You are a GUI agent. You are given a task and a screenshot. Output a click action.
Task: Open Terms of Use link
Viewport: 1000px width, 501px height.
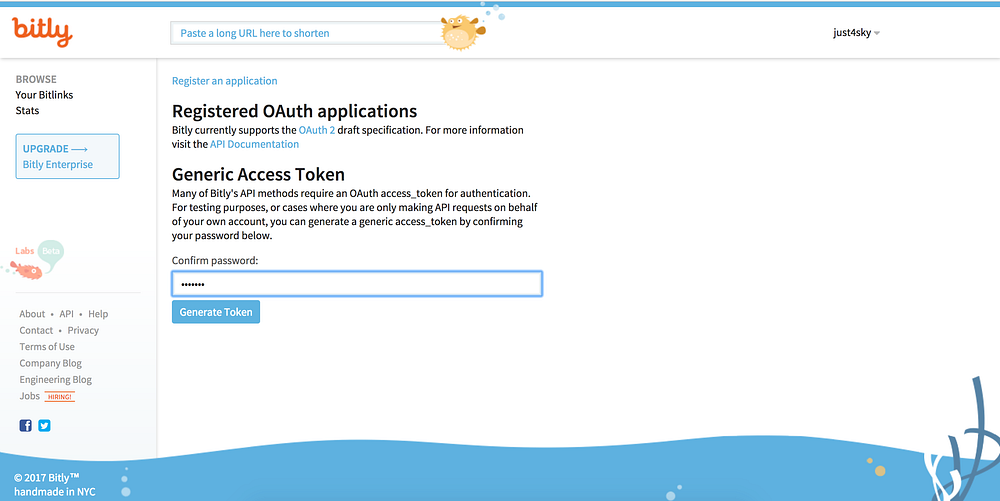(47, 347)
